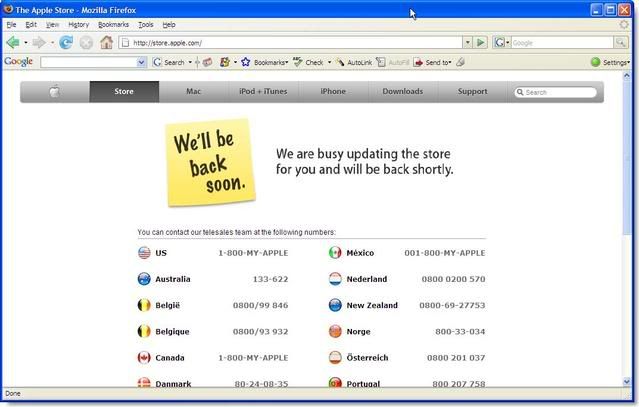Screen dimensions: 639x407
Task: Click the Nederland flag icon
Action: click(335, 279)
